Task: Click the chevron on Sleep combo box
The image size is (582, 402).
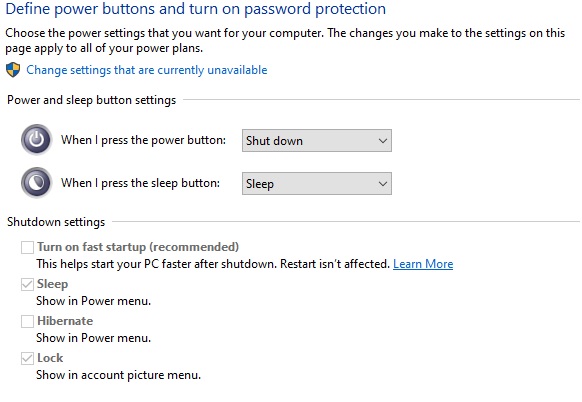Action: pos(383,183)
